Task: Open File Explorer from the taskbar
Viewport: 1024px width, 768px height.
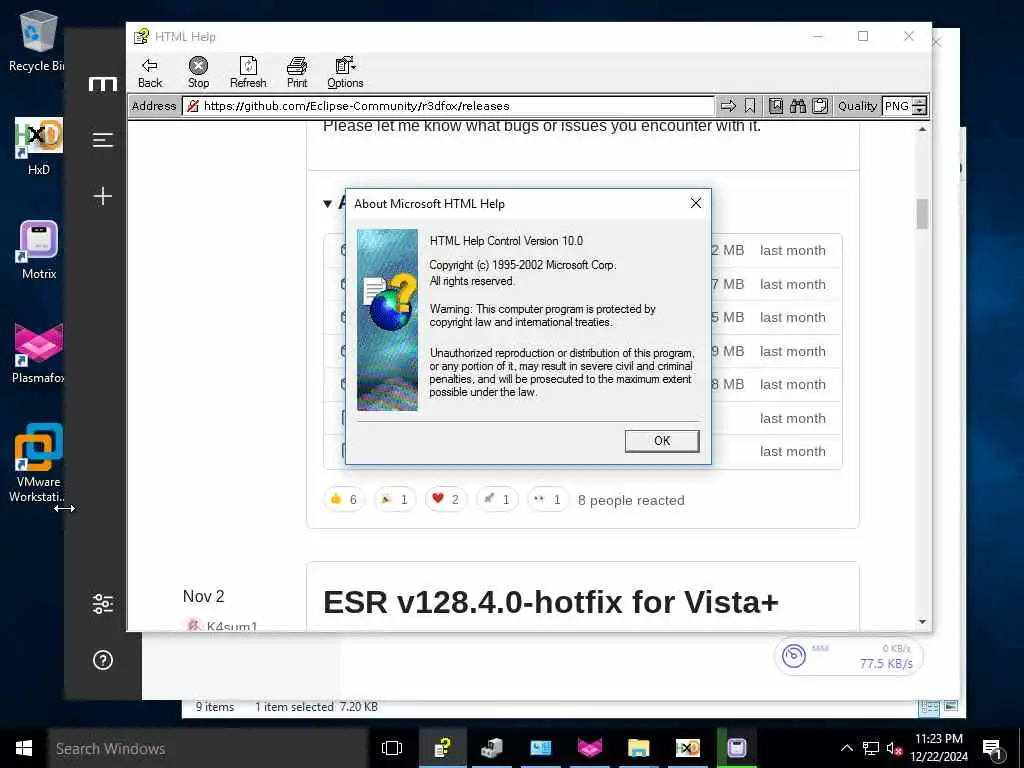Action: [x=639, y=748]
